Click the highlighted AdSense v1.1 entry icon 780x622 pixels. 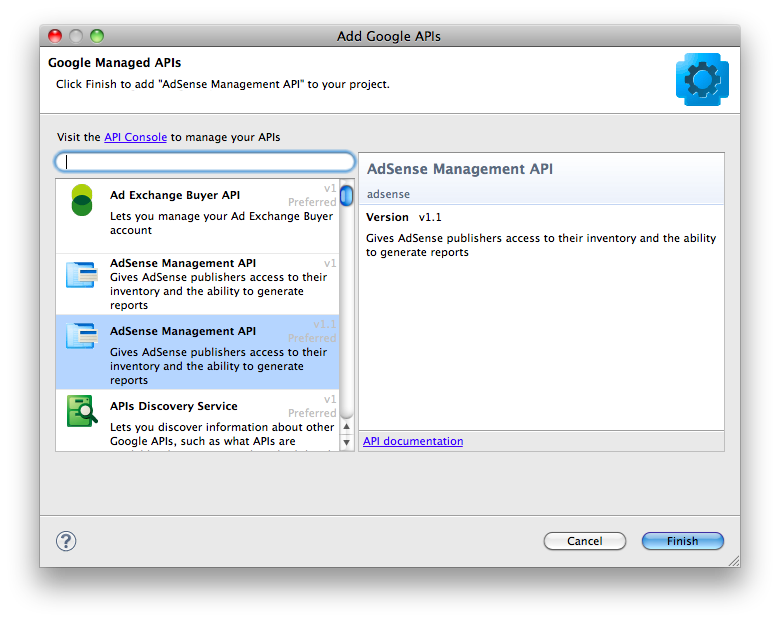click(81, 336)
